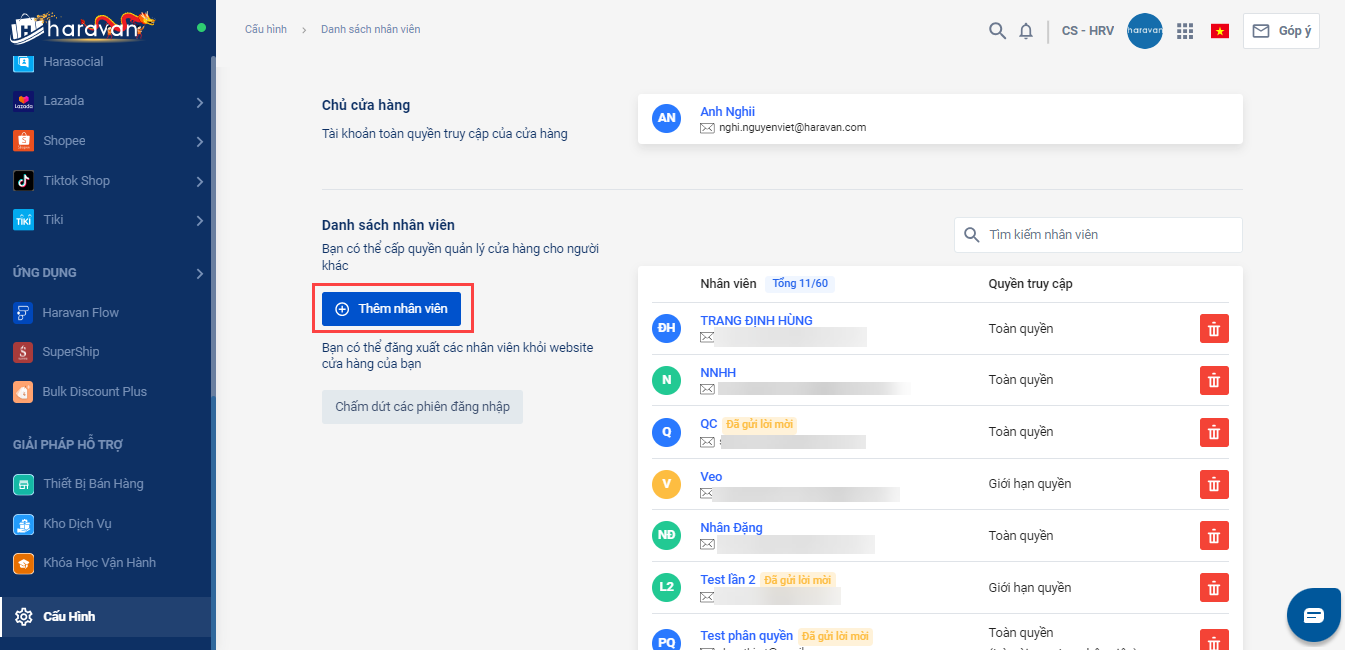Click Đã gửi lời mời badge beside QC
Screen dimensions: 1345x650
click(759, 424)
